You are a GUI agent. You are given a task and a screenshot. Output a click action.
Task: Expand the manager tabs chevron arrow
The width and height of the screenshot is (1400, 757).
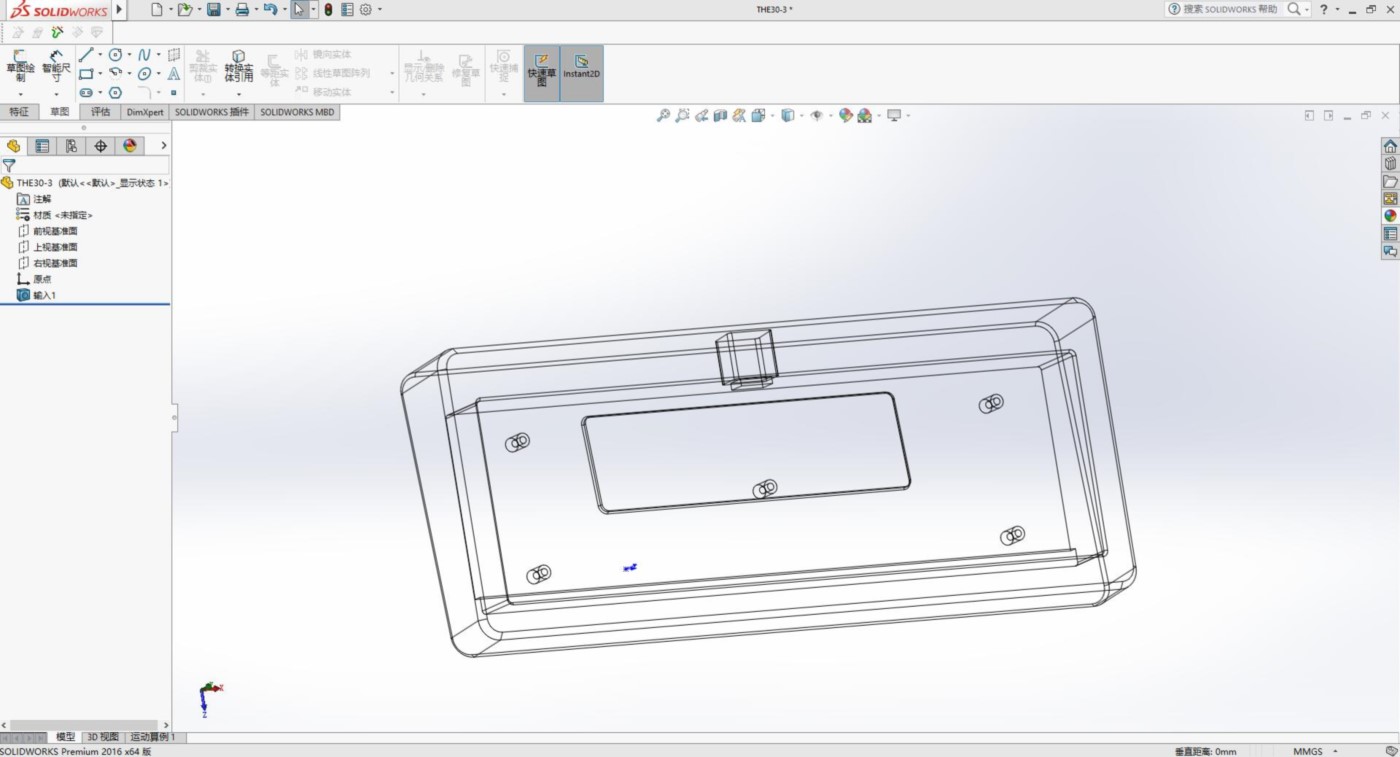163,146
